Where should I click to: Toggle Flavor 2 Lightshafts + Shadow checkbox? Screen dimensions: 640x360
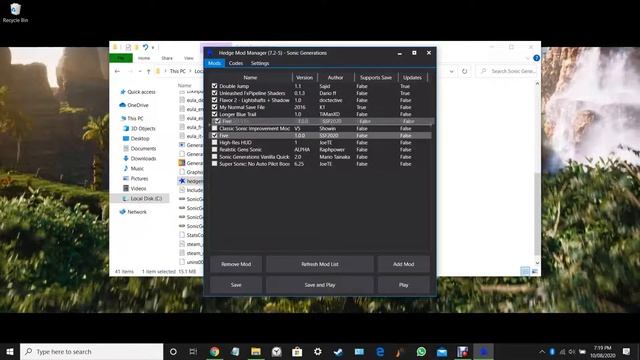click(215, 100)
